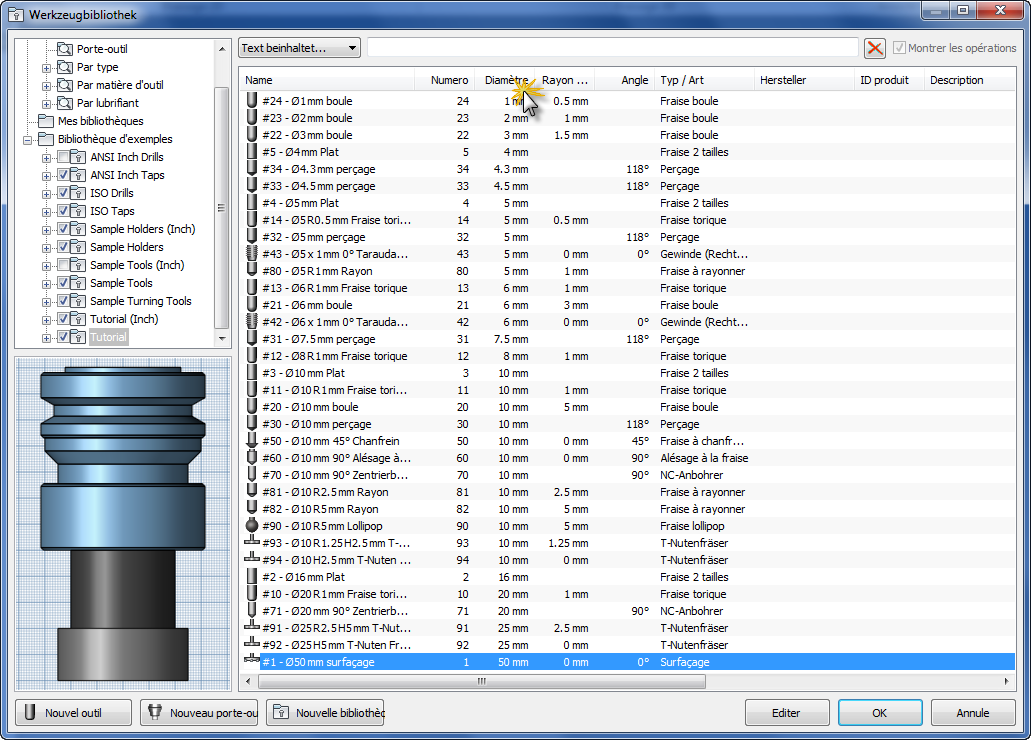The height and width of the screenshot is (740, 1031).
Task: Click the lollipop mill icon of #90
Action: (x=251, y=525)
